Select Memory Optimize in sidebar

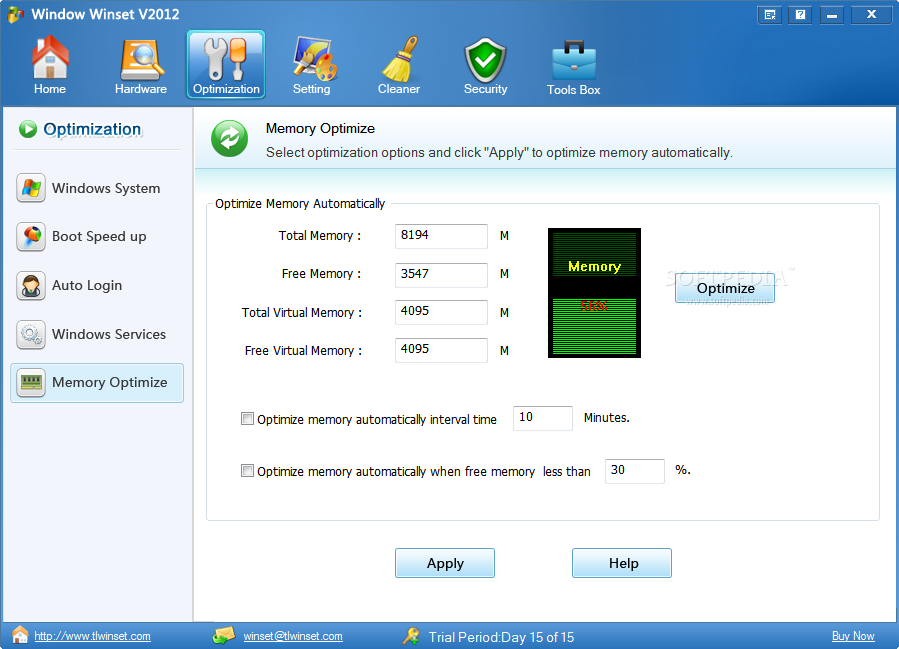pos(97,382)
